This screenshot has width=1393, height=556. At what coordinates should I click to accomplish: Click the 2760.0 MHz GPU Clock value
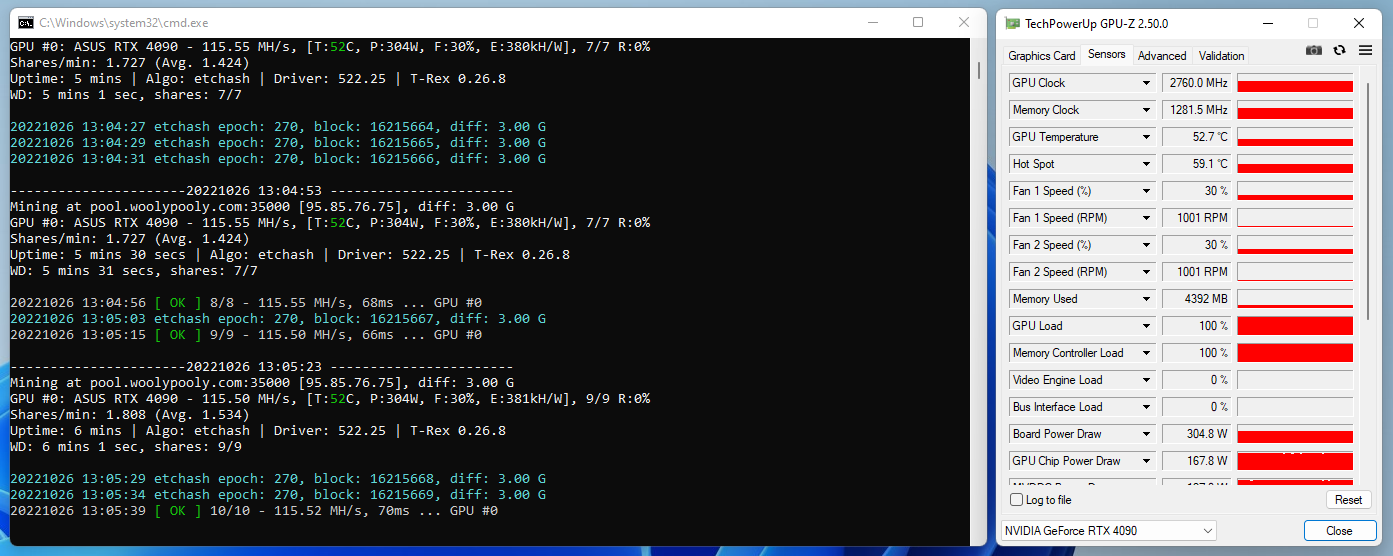coord(1197,83)
